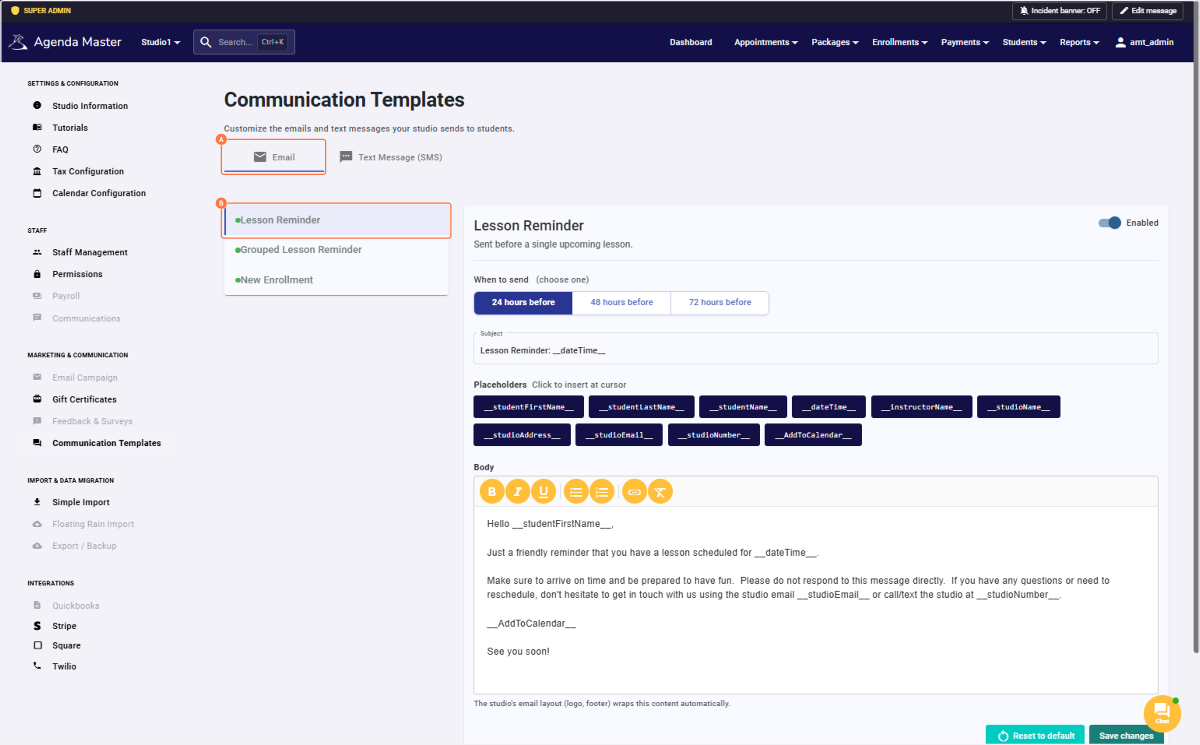Viewport: 1200px width, 745px height.
Task: Click the Staff Management people icon
Action: [37, 252]
